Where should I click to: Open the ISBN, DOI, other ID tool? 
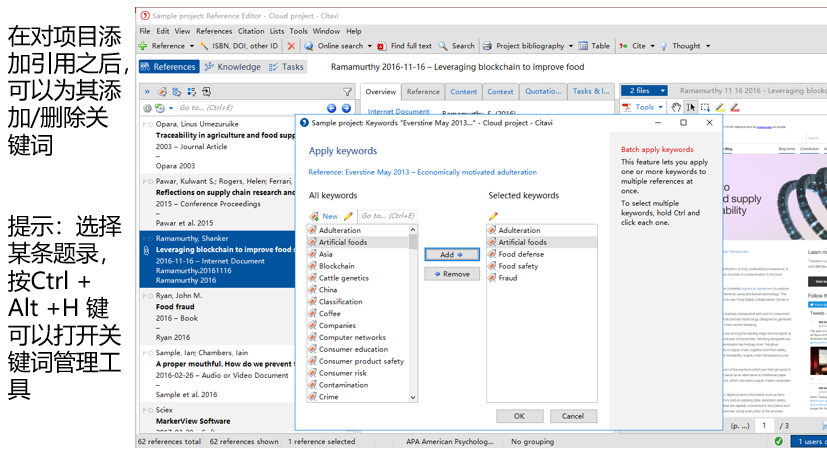239,46
